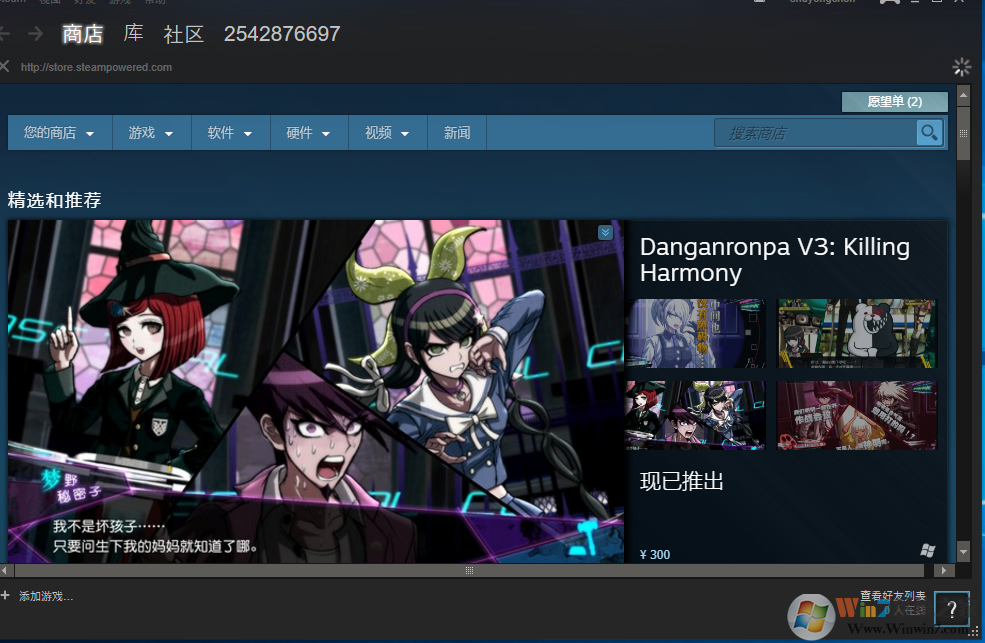Open the 愿望单 (2) wishlist

[x=895, y=102]
